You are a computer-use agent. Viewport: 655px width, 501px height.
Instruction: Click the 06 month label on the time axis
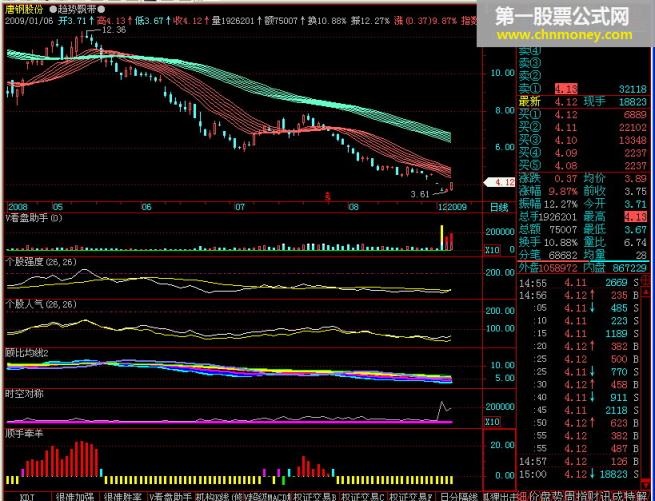147,207
